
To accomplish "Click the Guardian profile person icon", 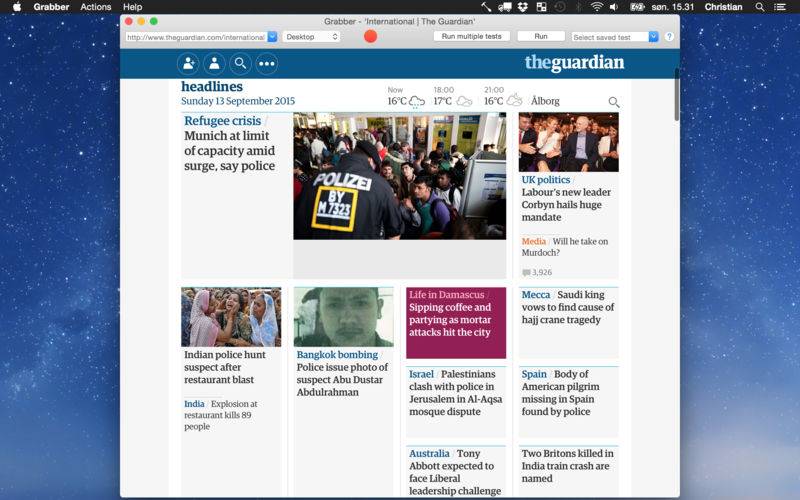I will tap(214, 64).
